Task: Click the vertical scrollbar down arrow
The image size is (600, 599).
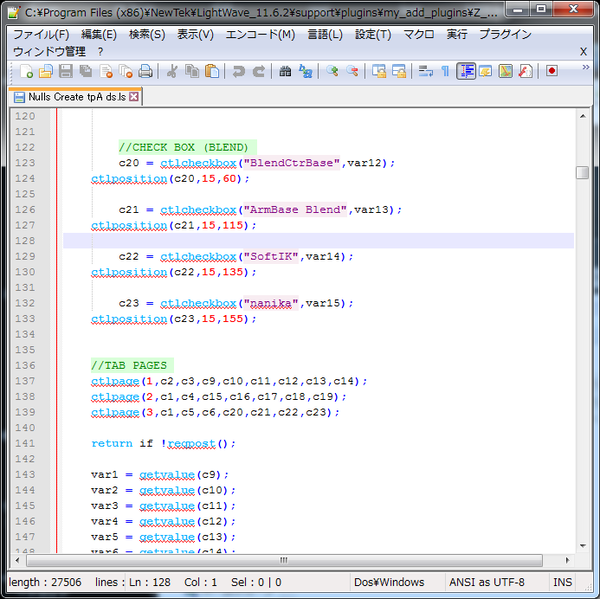Action: pyautogui.click(x=582, y=546)
